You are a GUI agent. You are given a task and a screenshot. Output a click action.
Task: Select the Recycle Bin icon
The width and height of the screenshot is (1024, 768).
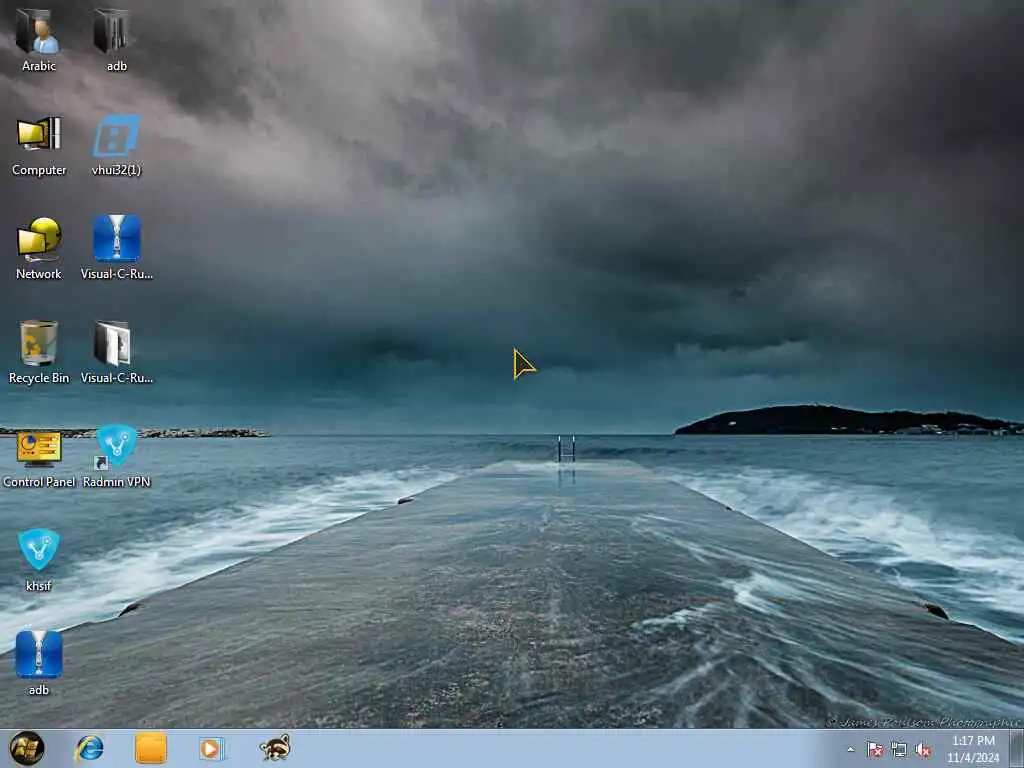point(39,342)
